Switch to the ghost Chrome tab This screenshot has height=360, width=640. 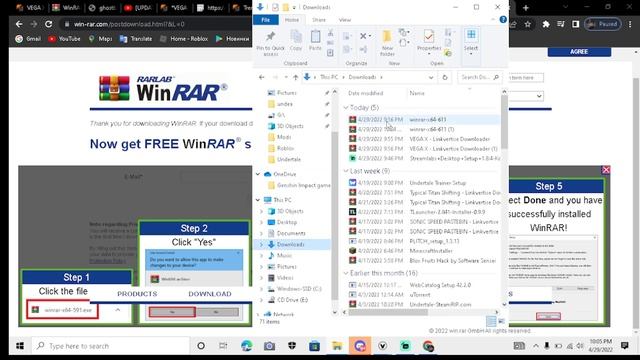(102, 7)
